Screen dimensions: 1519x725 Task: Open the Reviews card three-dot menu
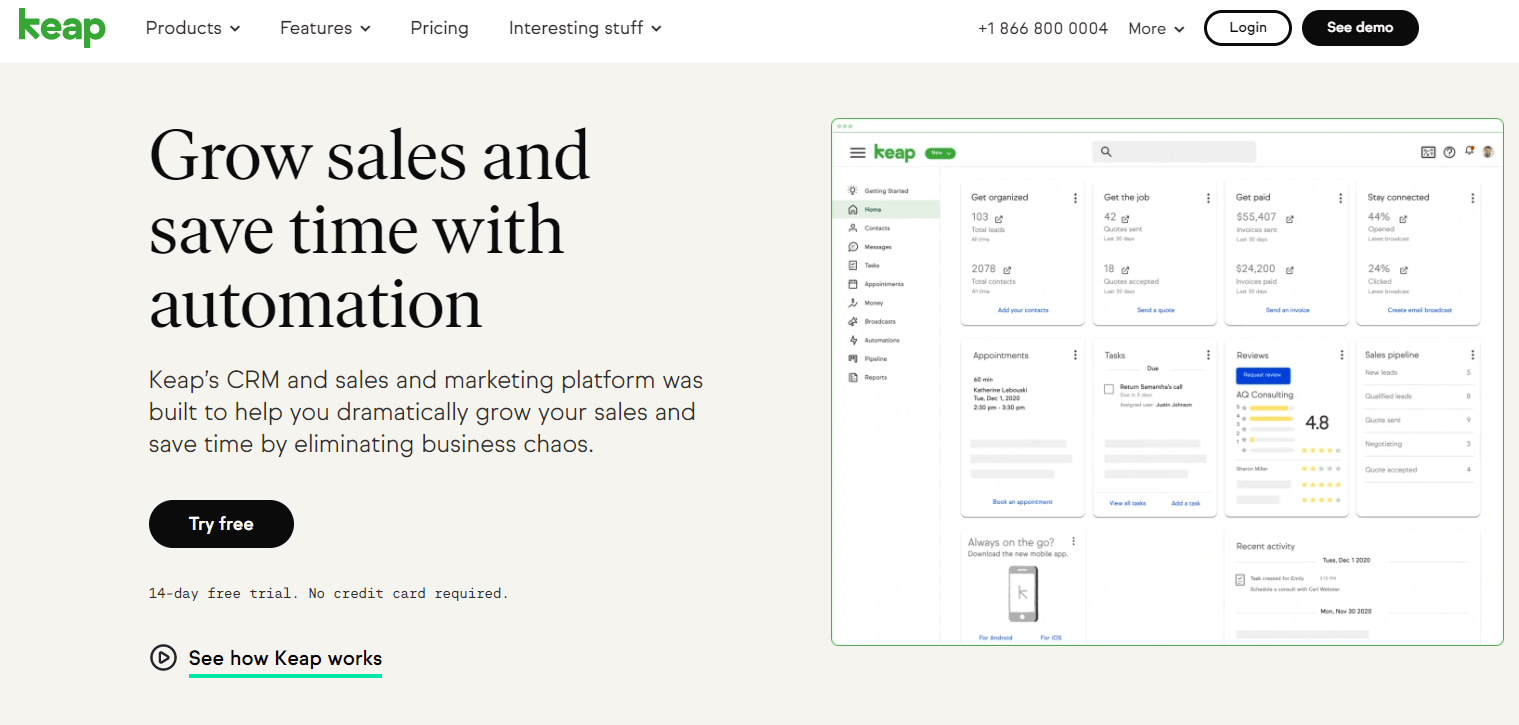[1341, 355]
